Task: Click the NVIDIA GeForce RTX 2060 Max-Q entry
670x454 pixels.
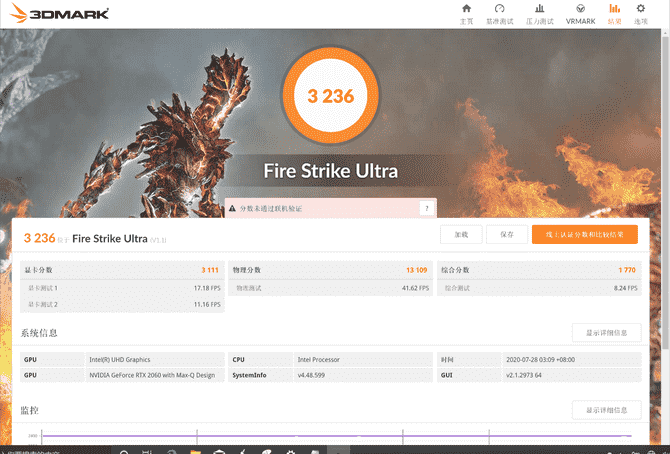Action: [x=152, y=375]
